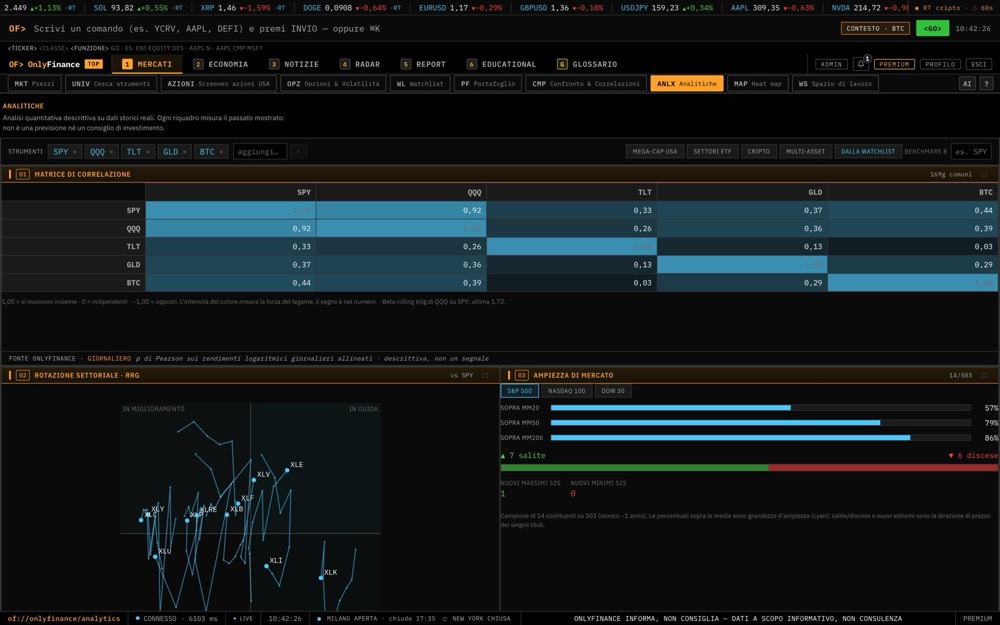The height and width of the screenshot is (625, 1000).
Task: Go to CMP Confronto & Correlazioni
Action: pyautogui.click(x=586, y=84)
